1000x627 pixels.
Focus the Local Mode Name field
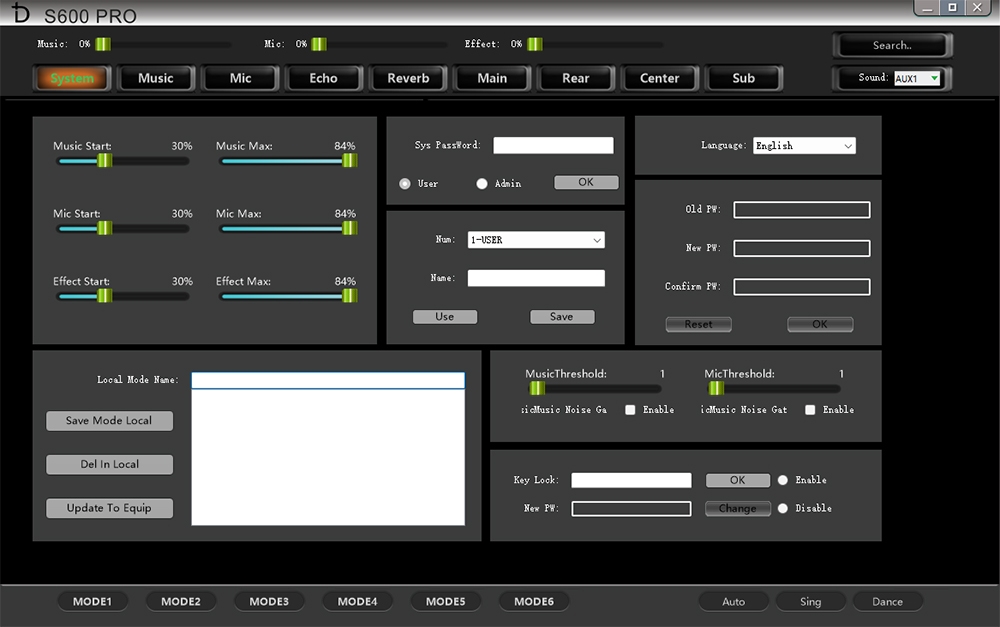pyautogui.click(x=328, y=381)
